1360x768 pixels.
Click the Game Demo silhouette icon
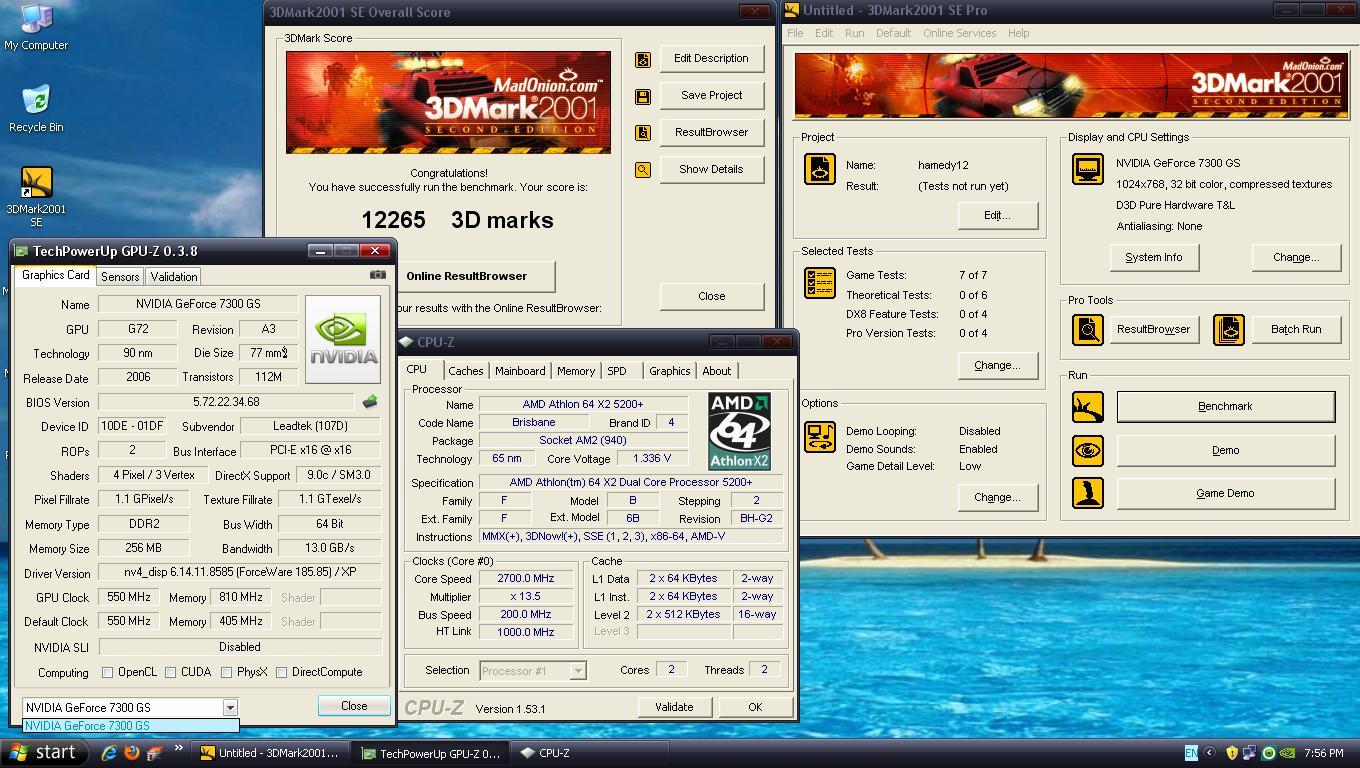point(1087,493)
